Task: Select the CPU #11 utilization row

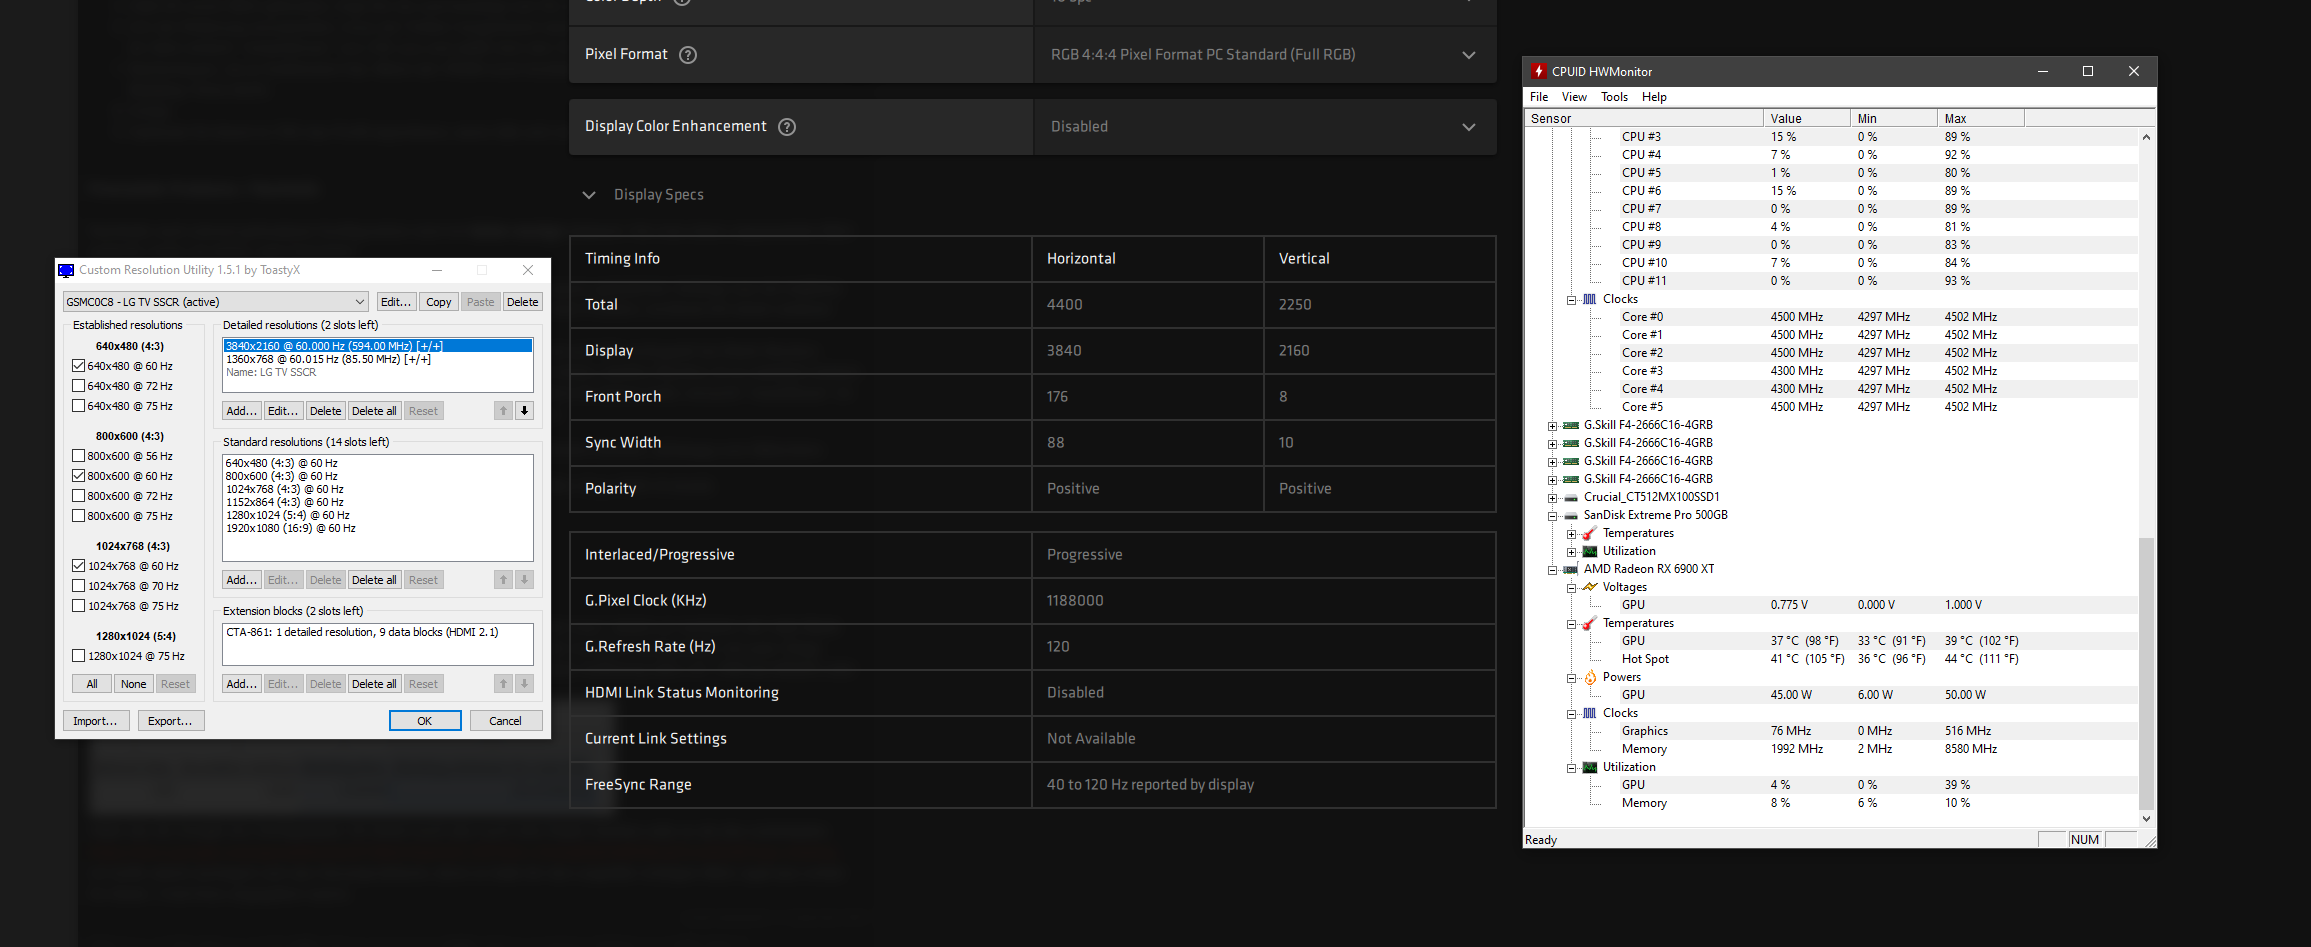Action: point(1832,281)
